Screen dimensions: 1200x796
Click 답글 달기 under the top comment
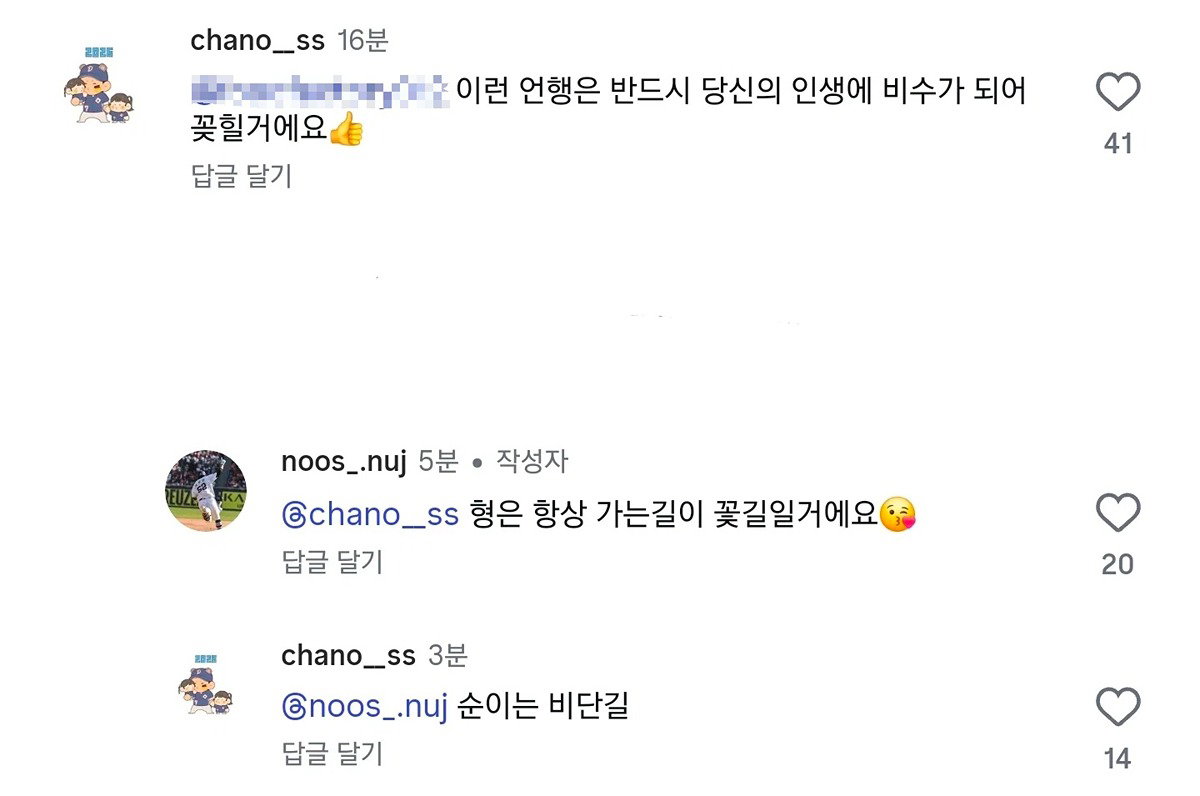click(x=241, y=176)
